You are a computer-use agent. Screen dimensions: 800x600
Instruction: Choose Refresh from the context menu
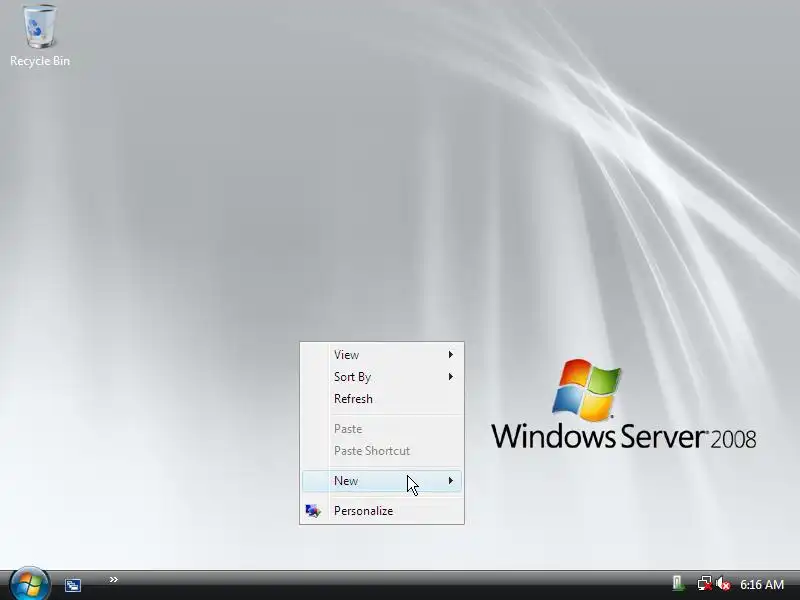382,399
